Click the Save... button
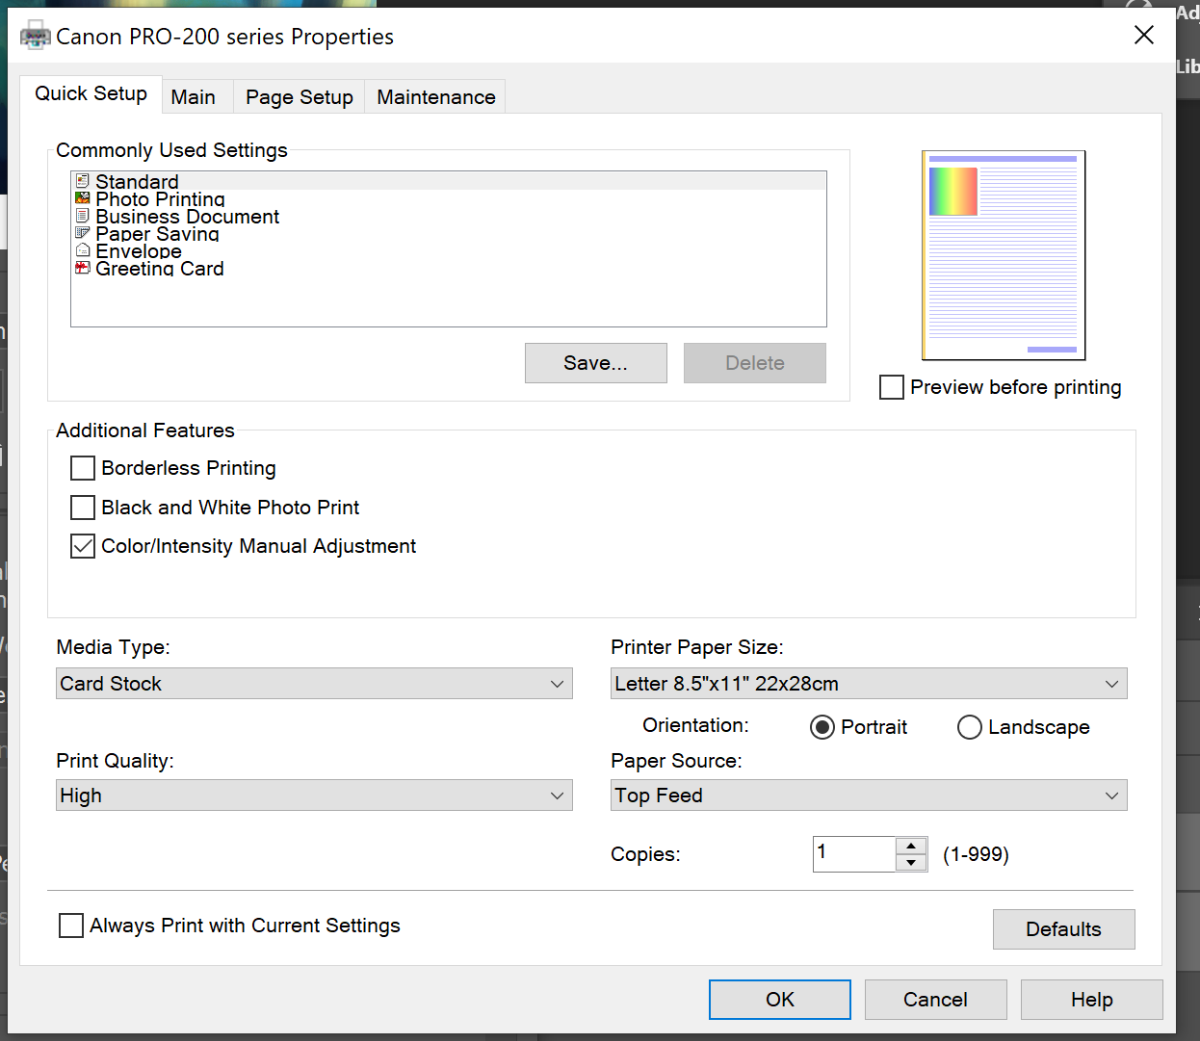Image resolution: width=1200 pixels, height=1041 pixels. tap(596, 363)
